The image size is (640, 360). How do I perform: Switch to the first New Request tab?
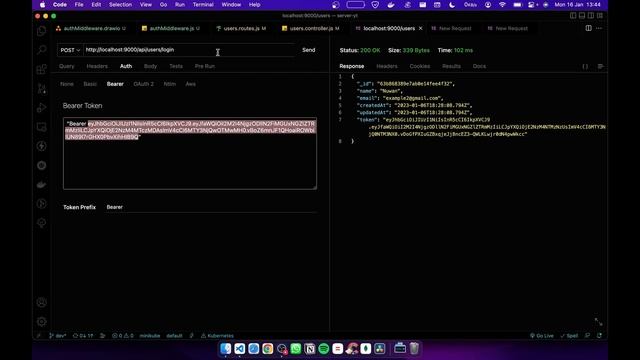point(451,28)
